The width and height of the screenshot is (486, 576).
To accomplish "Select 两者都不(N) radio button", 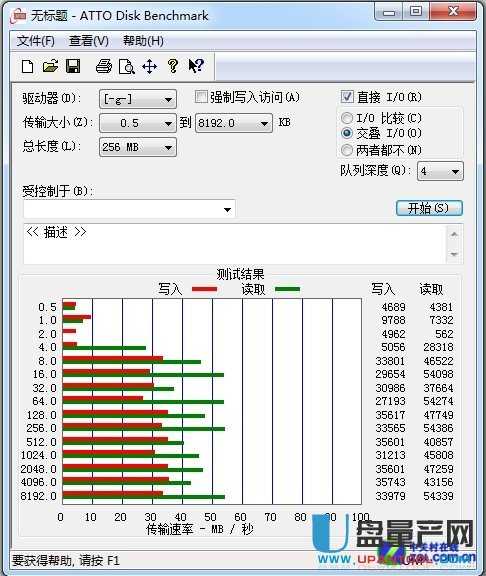I will point(347,150).
